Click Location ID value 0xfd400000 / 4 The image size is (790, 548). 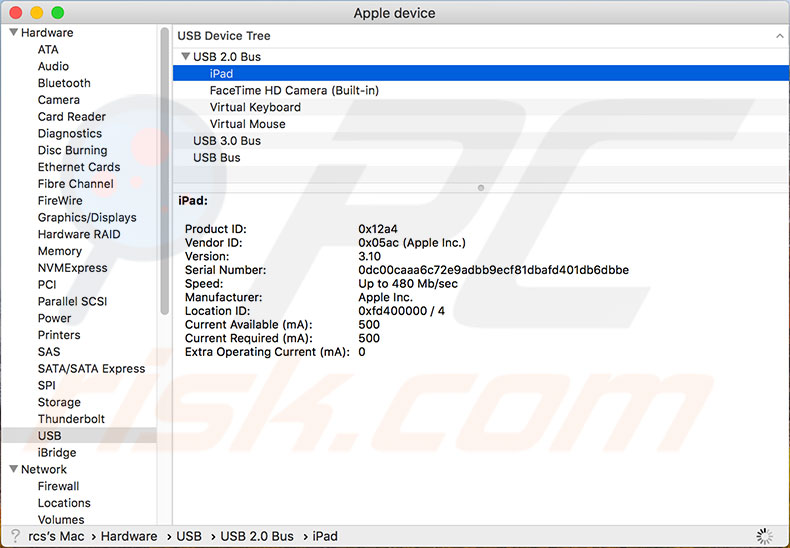(x=401, y=311)
